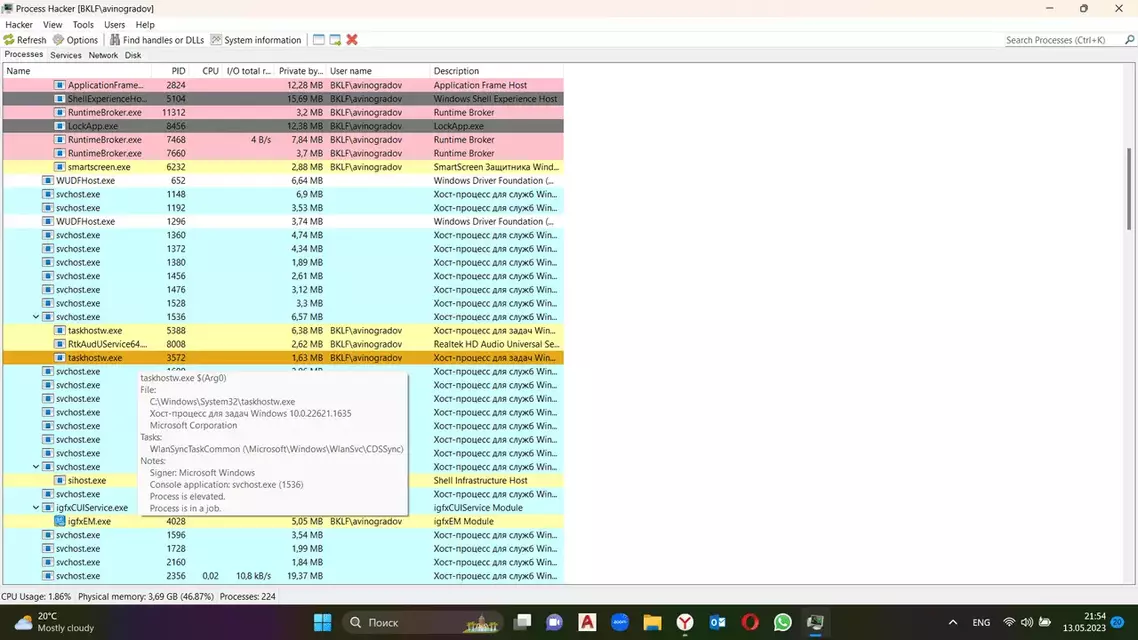The image size is (1138, 640).
Task: Click the smartscreen.exe process icon
Action: [x=60, y=167]
